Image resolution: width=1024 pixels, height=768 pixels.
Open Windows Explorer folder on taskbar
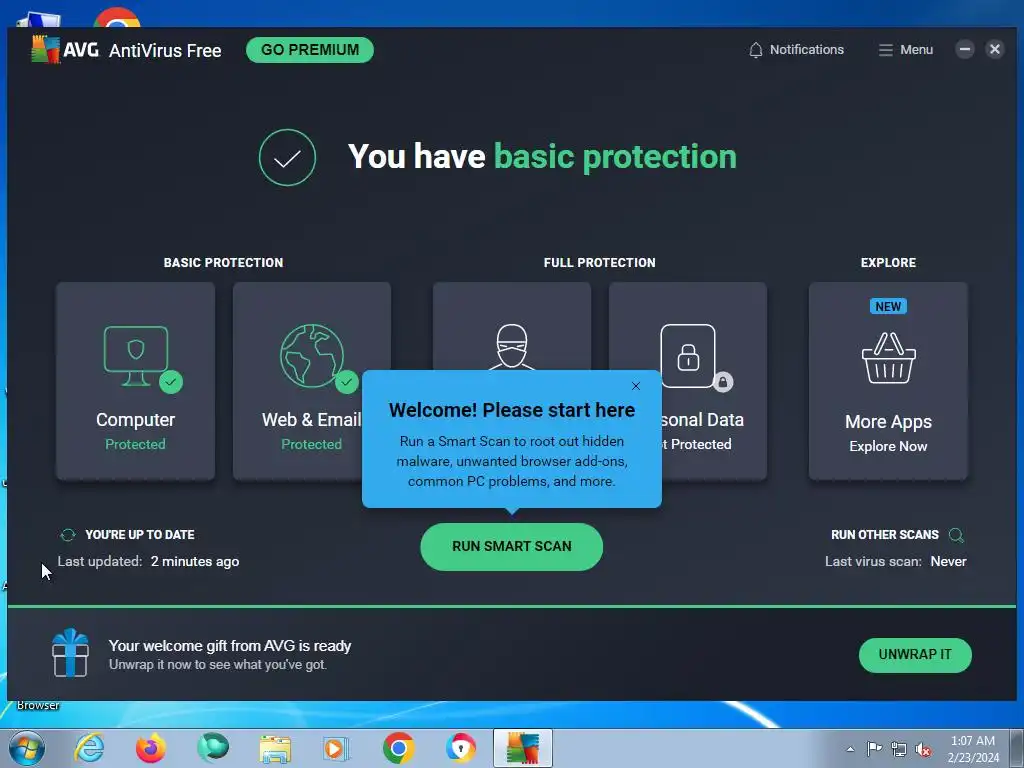[x=275, y=748]
